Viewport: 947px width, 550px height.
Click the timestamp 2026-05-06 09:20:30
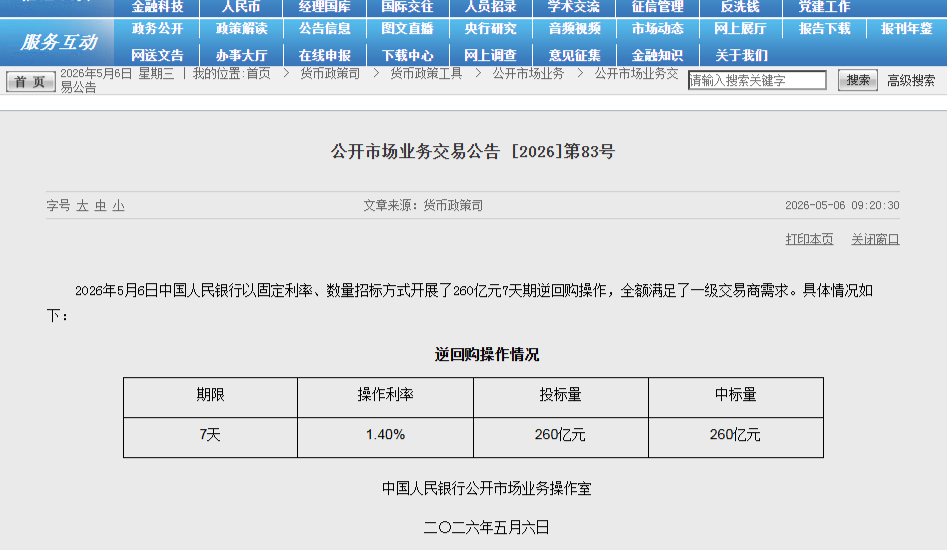tap(842, 205)
